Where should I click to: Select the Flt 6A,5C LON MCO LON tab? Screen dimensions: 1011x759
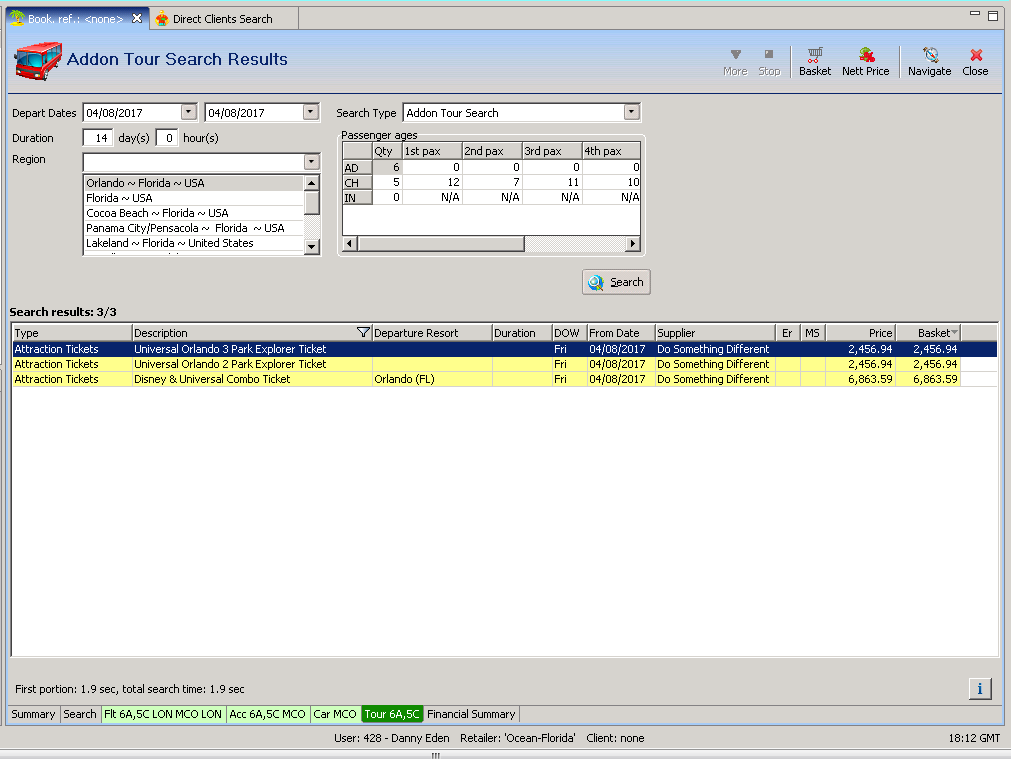163,714
